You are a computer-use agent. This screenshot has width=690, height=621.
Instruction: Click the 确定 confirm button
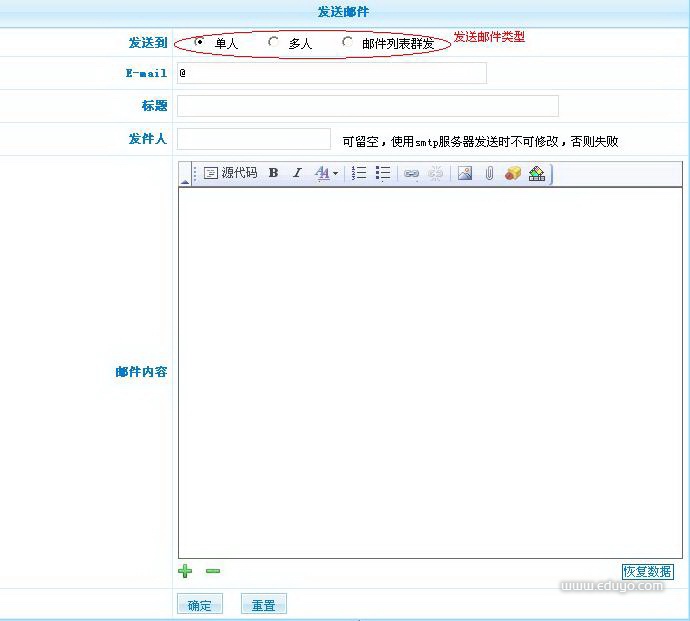[200, 605]
